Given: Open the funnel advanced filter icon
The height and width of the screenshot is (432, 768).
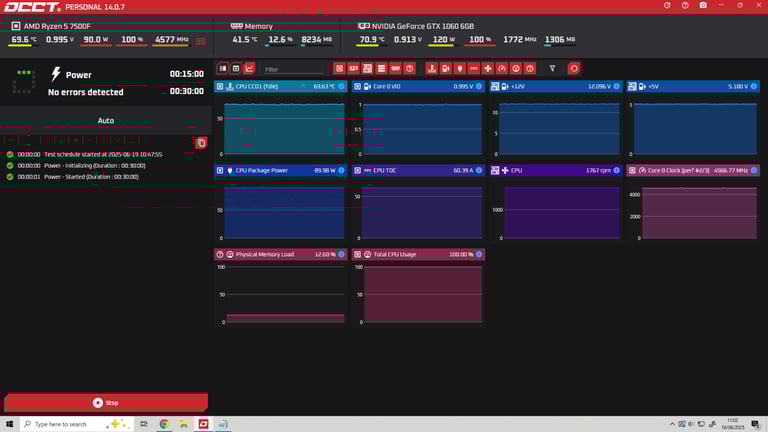Looking at the screenshot, I should tap(552, 69).
